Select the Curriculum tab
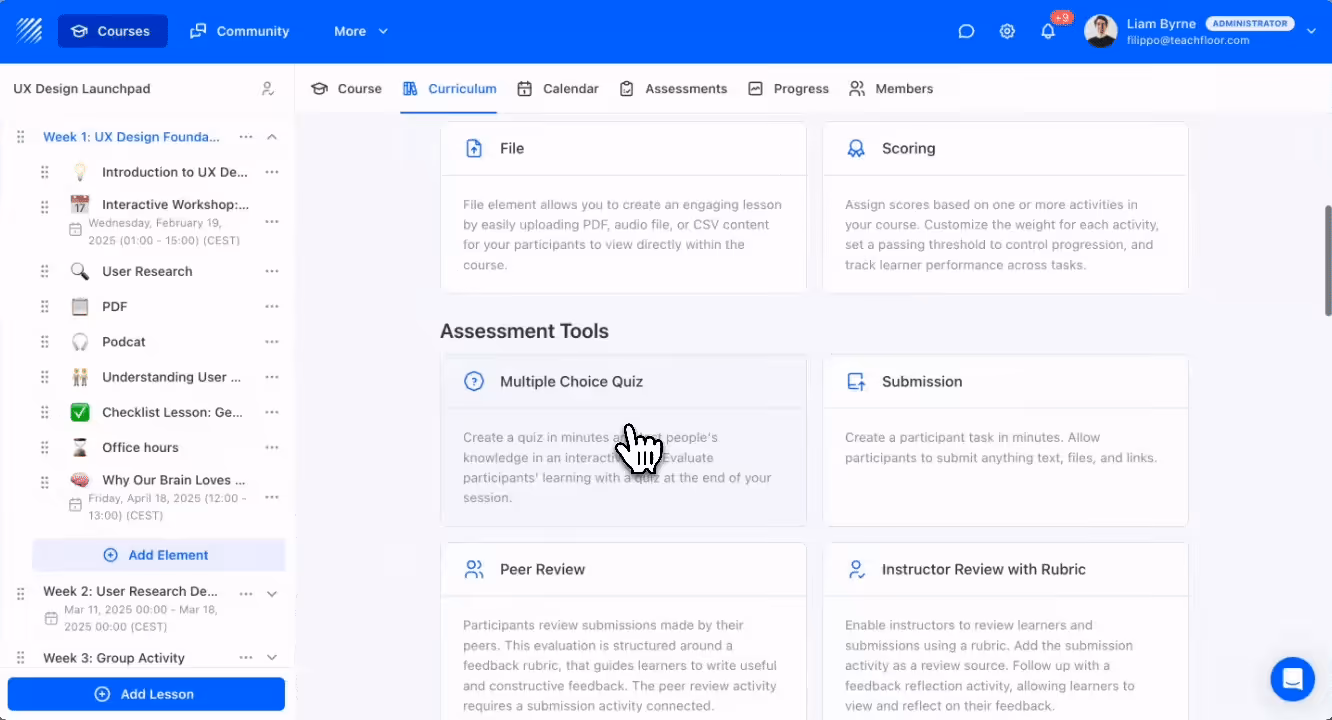 (x=449, y=89)
